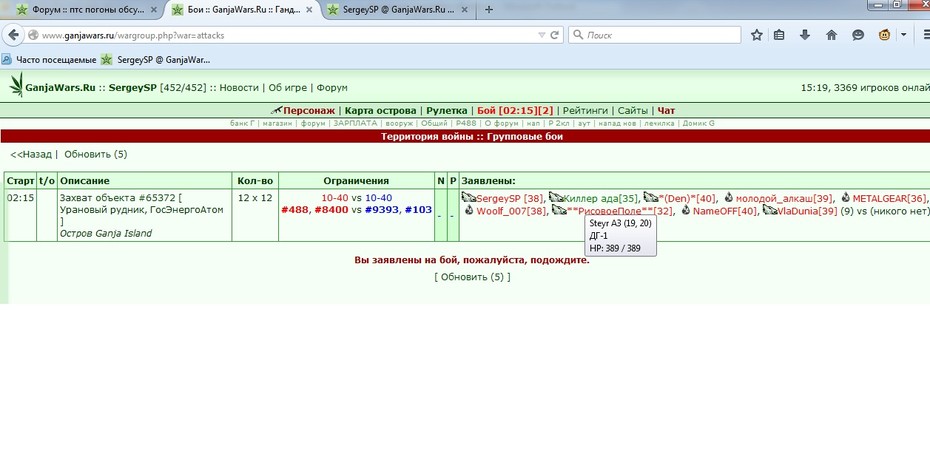Open the 'магазин' quick link

[278, 123]
